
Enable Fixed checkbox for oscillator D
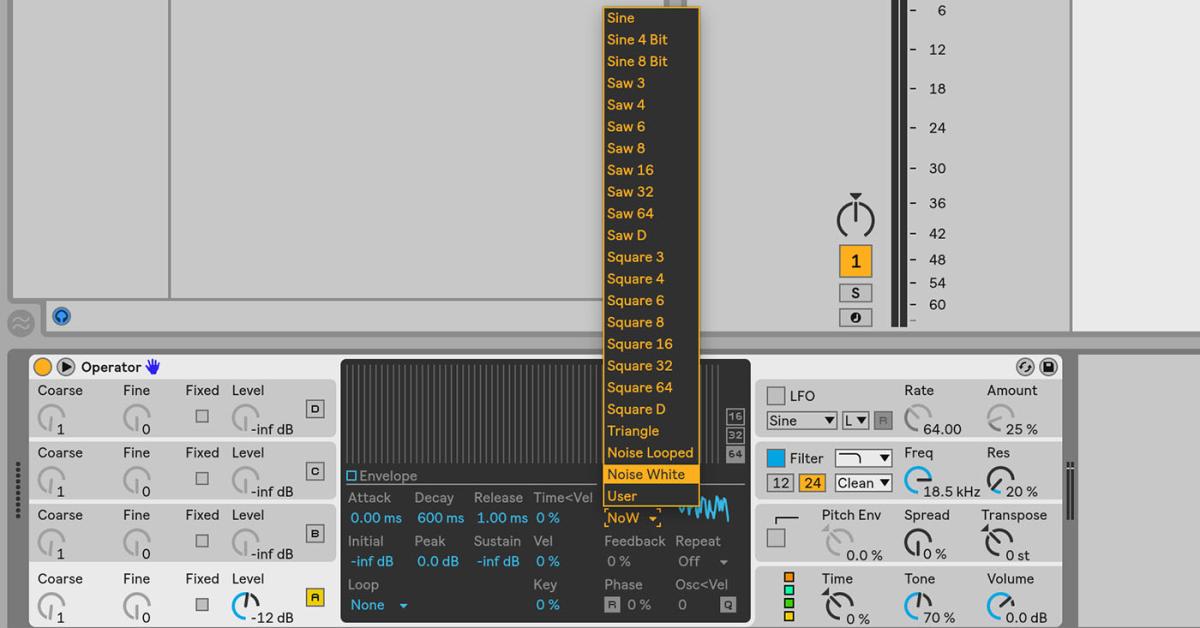click(202, 415)
